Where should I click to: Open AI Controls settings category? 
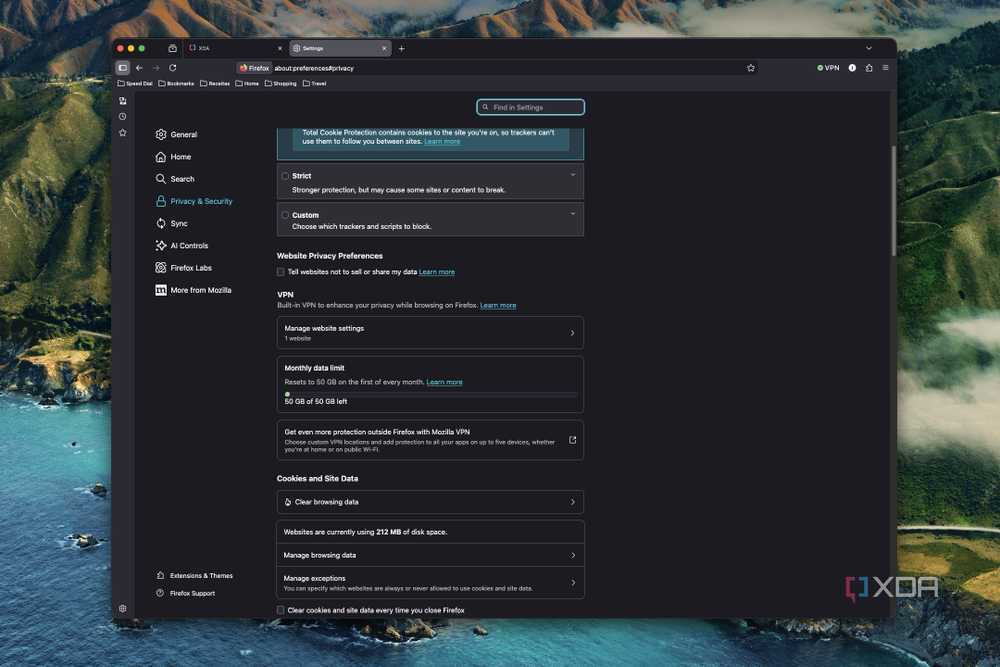(x=182, y=246)
